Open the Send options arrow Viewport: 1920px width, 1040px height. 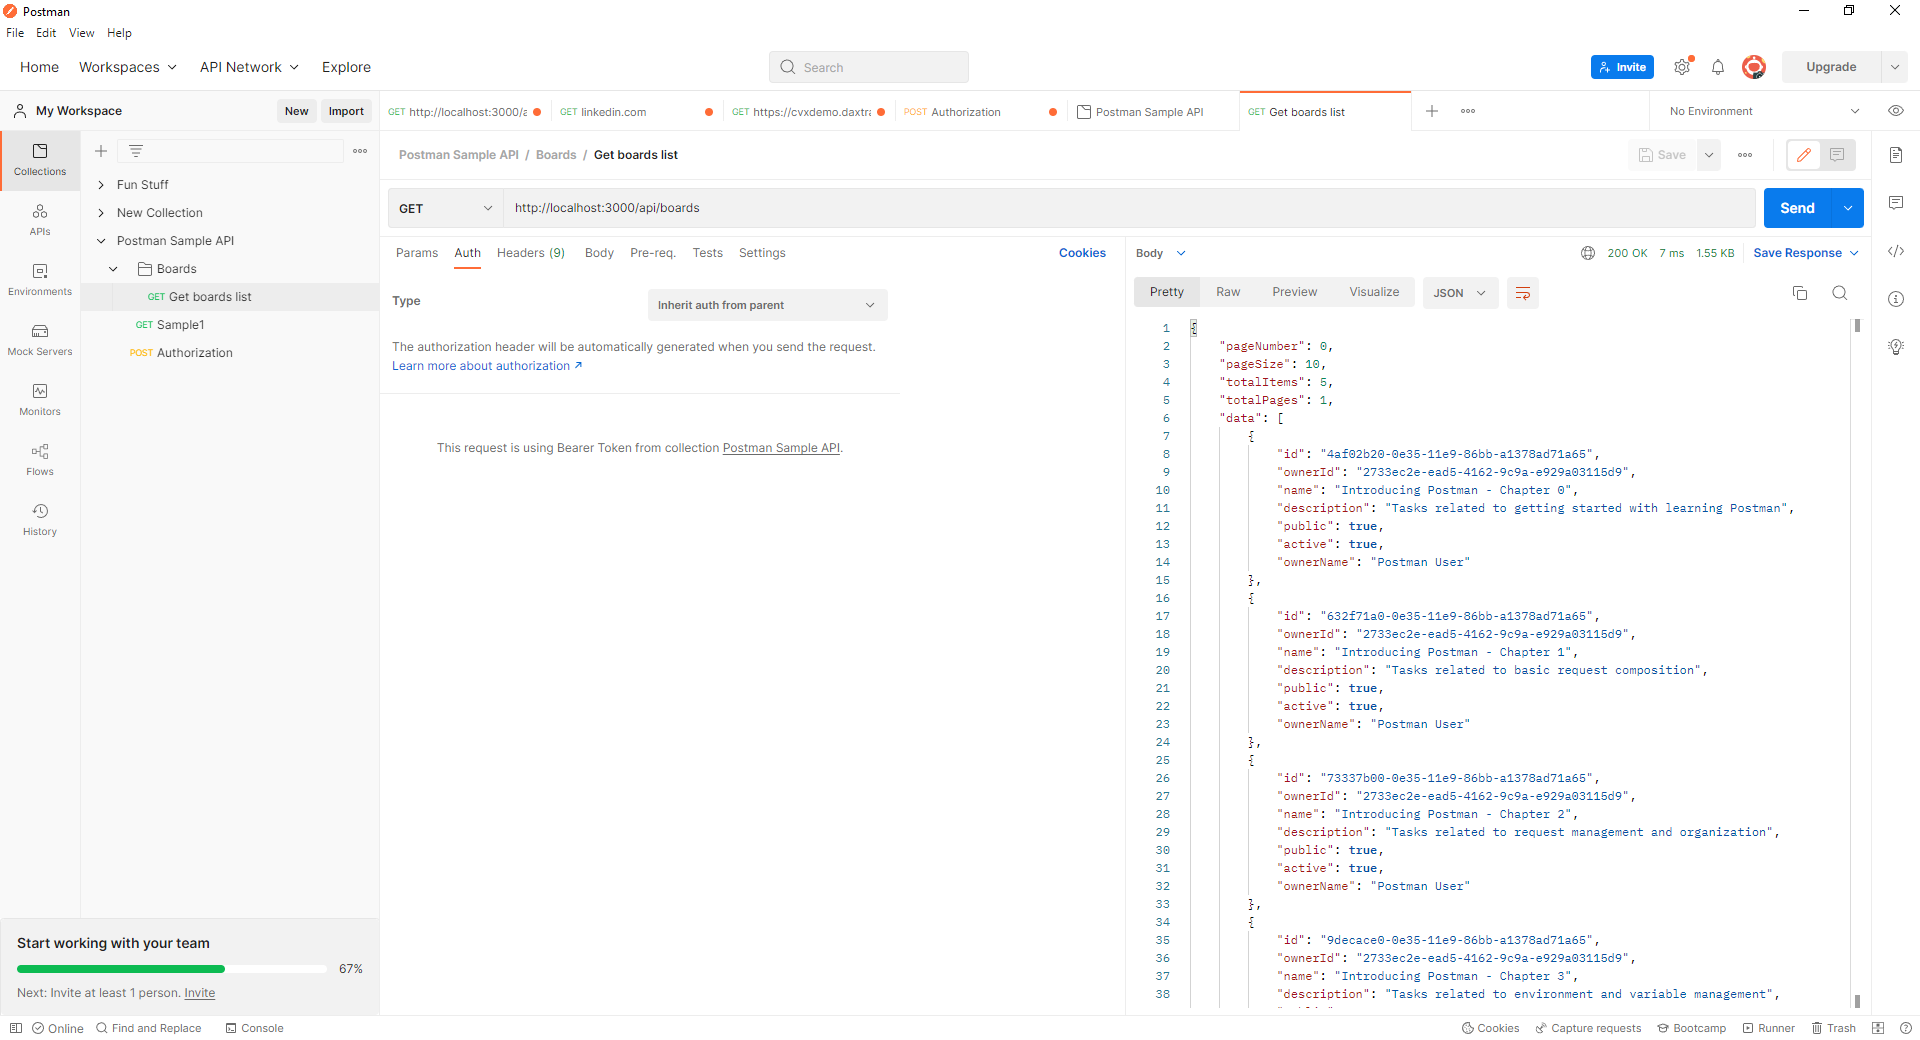(x=1848, y=208)
